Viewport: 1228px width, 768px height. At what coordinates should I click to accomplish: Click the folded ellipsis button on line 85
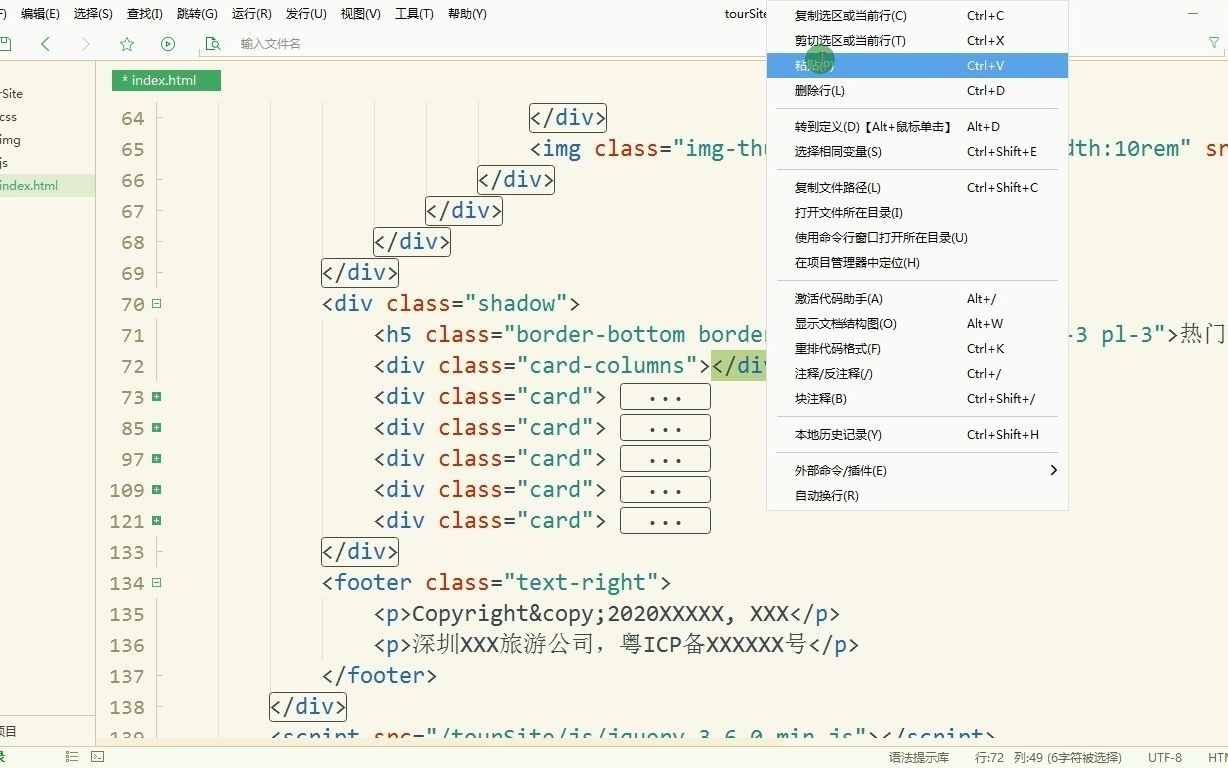tap(664, 427)
